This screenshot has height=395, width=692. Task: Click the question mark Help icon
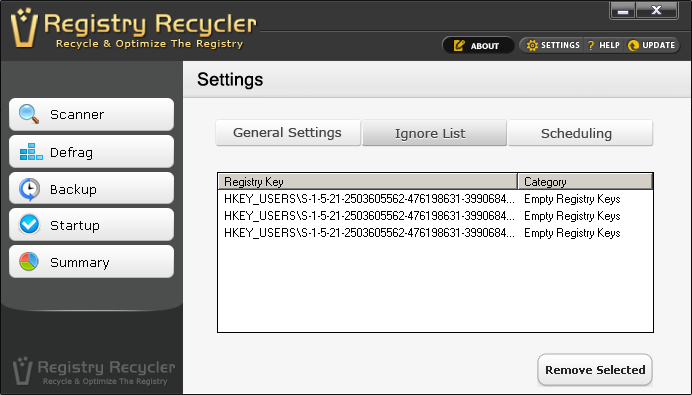[591, 45]
